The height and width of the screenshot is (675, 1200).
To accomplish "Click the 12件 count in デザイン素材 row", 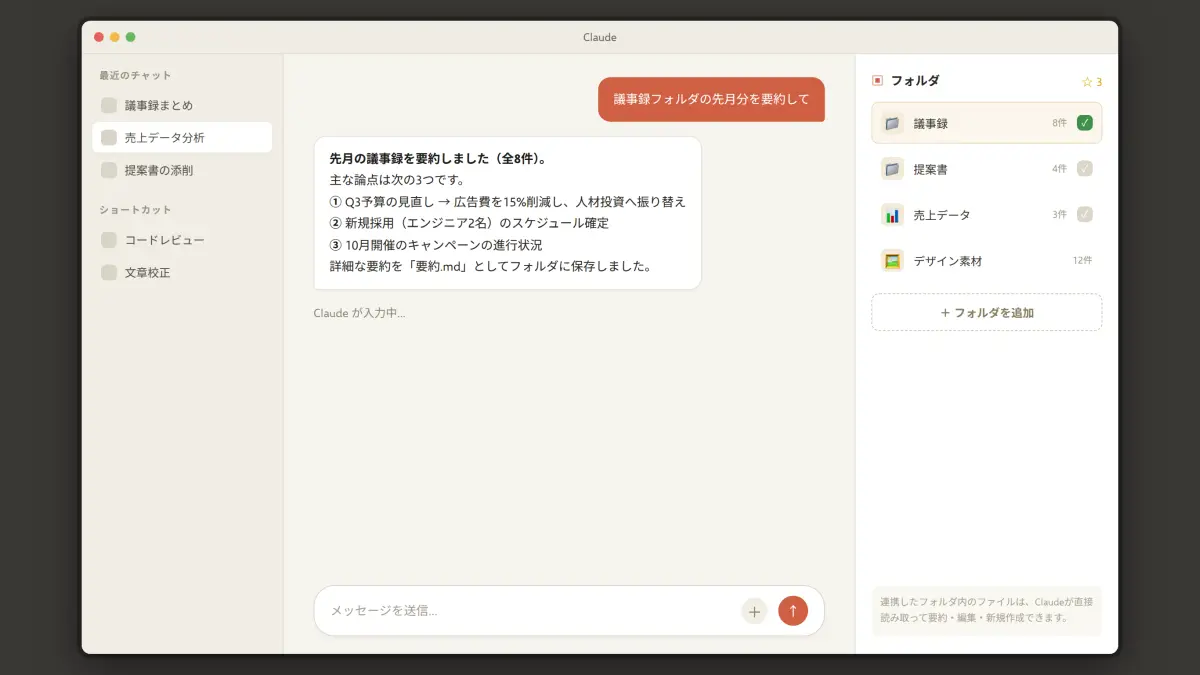I will tap(1082, 260).
